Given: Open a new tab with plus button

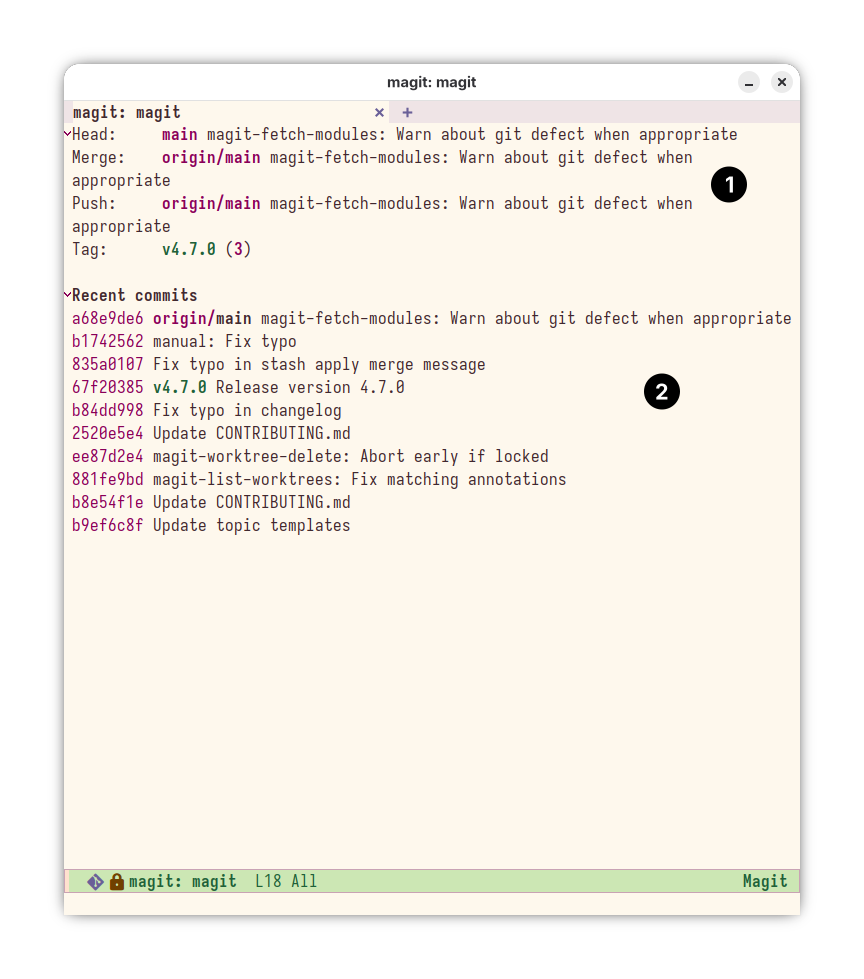Looking at the screenshot, I should (x=407, y=112).
